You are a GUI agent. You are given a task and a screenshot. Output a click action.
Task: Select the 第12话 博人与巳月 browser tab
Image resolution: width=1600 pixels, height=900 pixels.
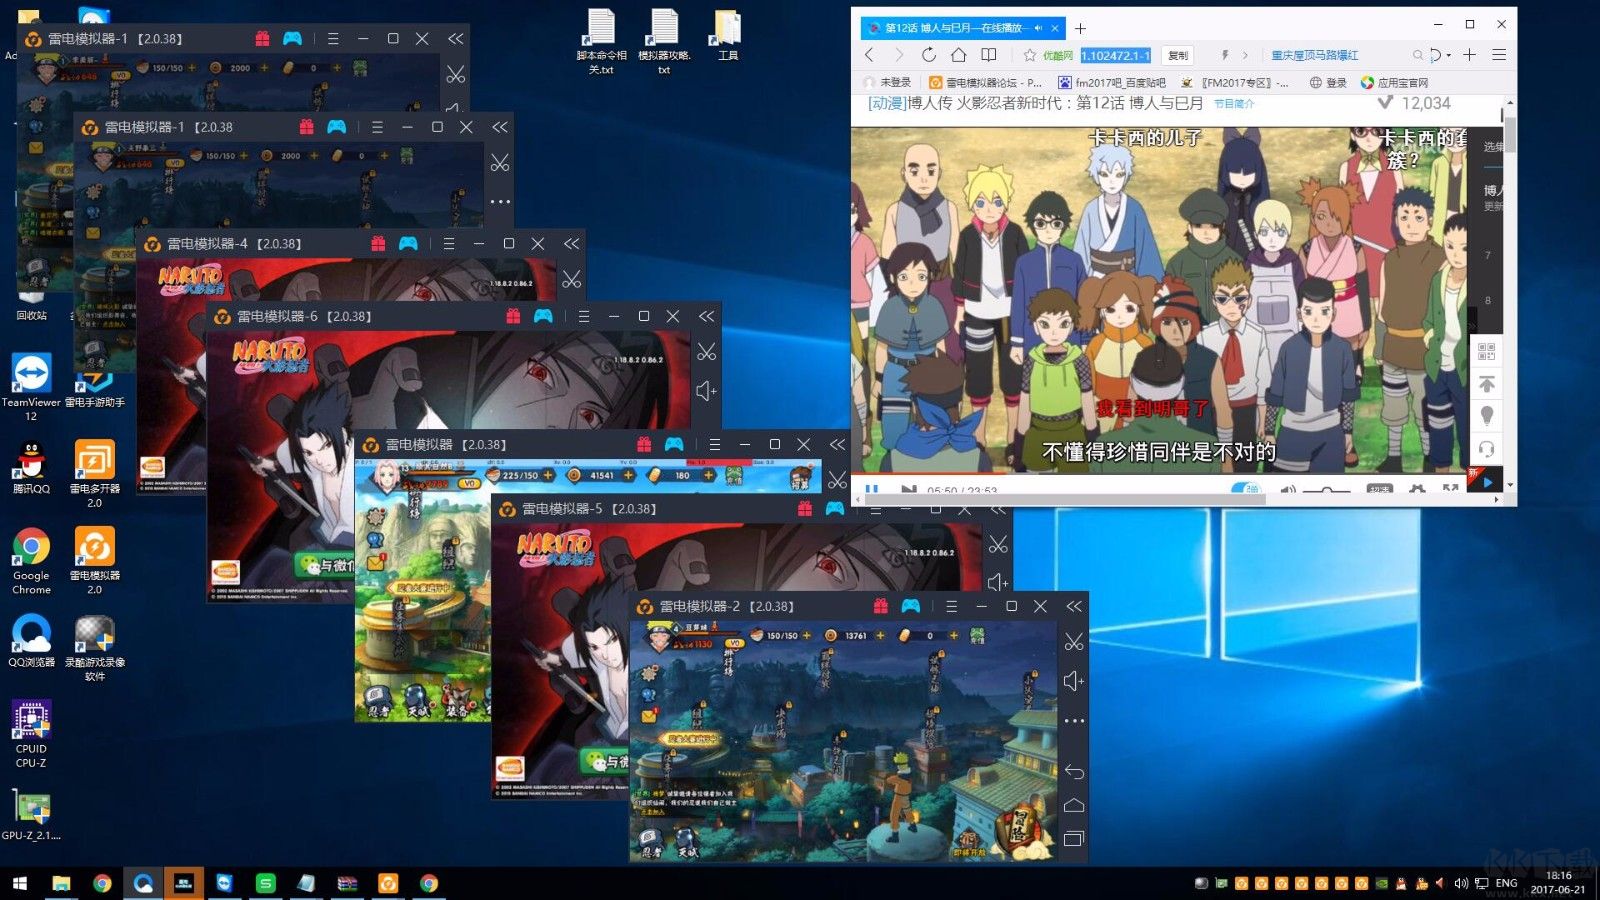(952, 28)
